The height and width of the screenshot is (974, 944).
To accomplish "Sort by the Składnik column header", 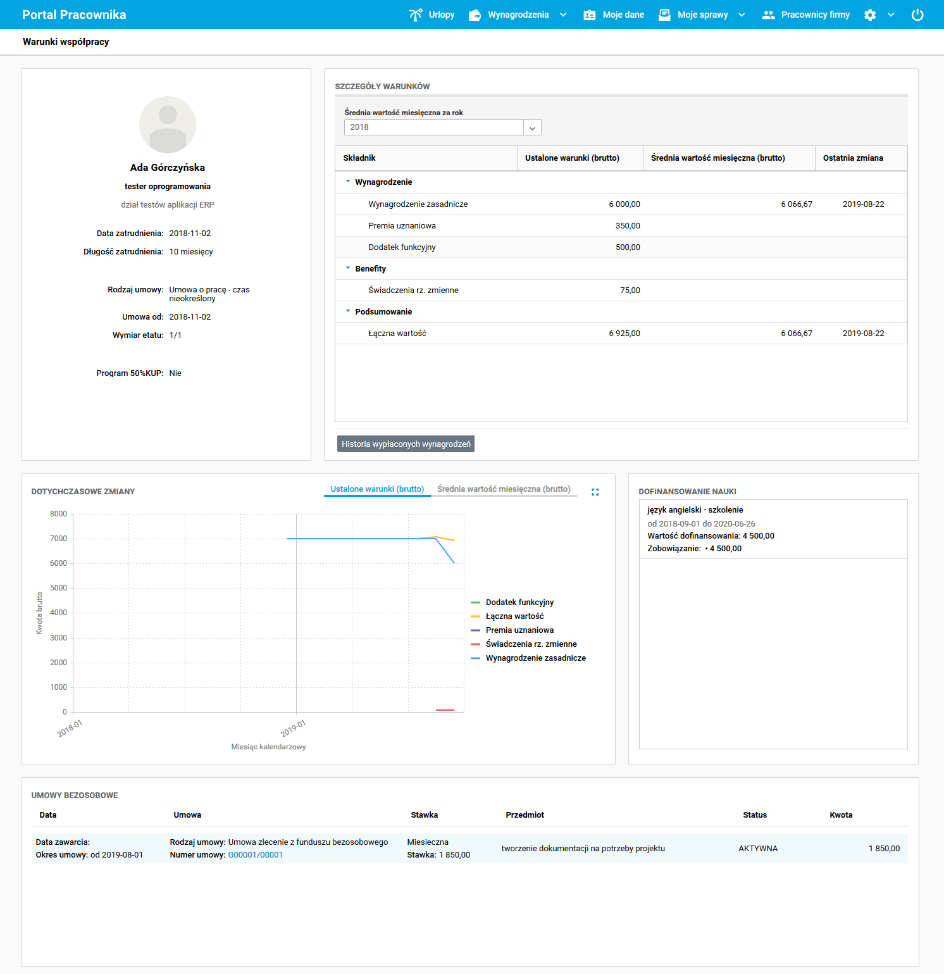I will click(426, 158).
